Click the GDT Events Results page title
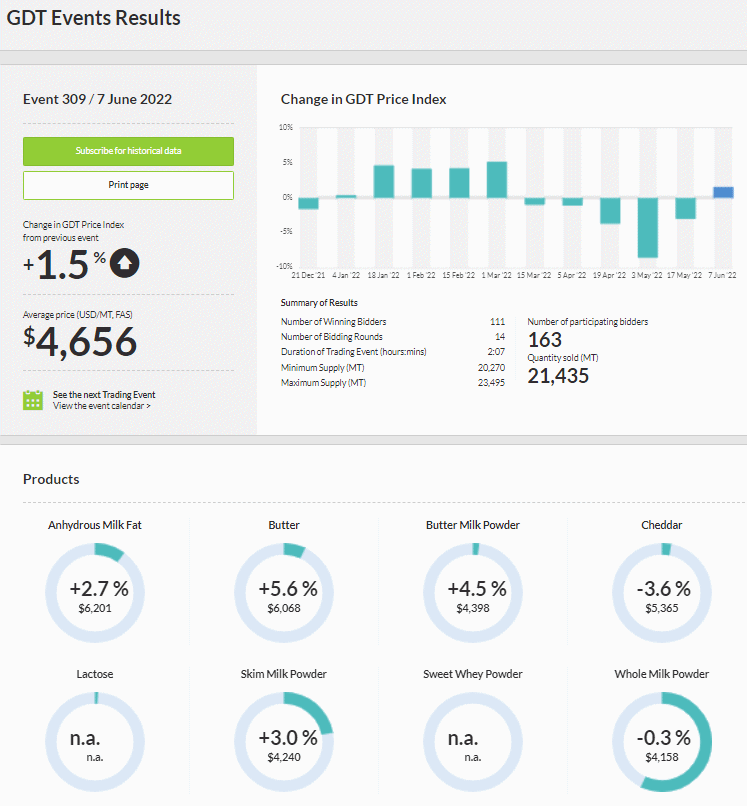Viewport: 747px width, 806px height. [x=94, y=18]
